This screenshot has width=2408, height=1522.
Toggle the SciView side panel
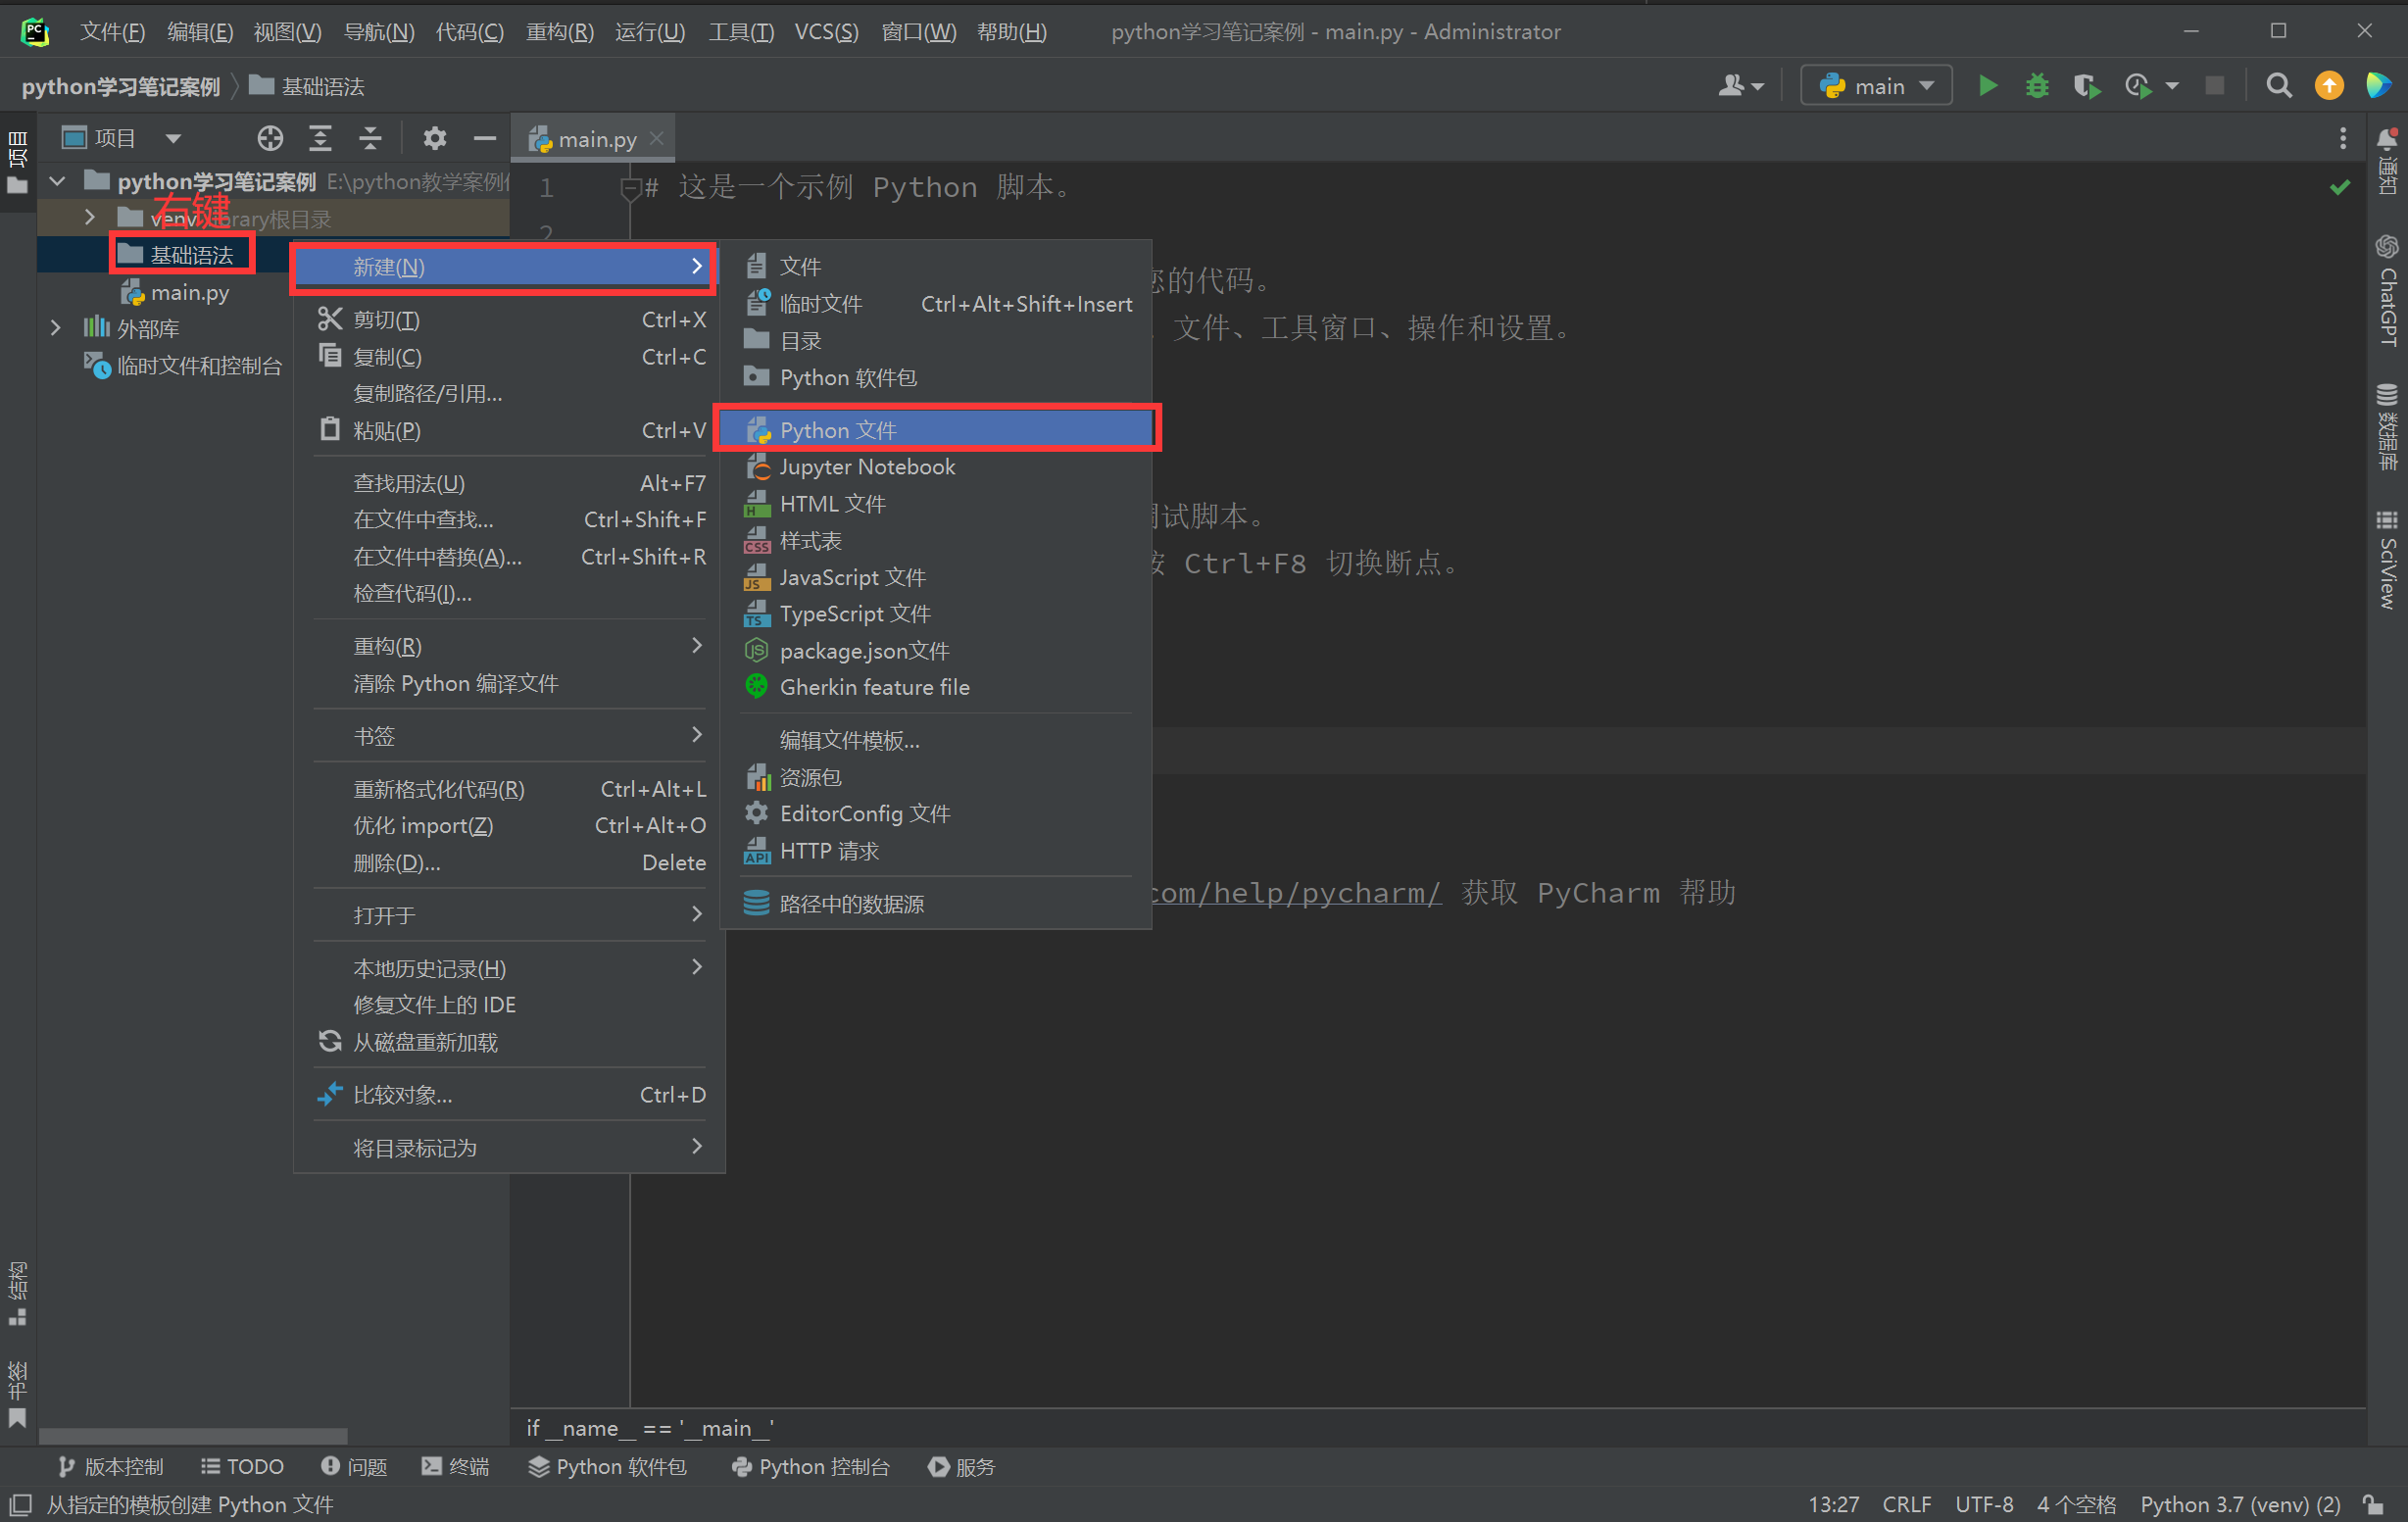tap(2388, 560)
